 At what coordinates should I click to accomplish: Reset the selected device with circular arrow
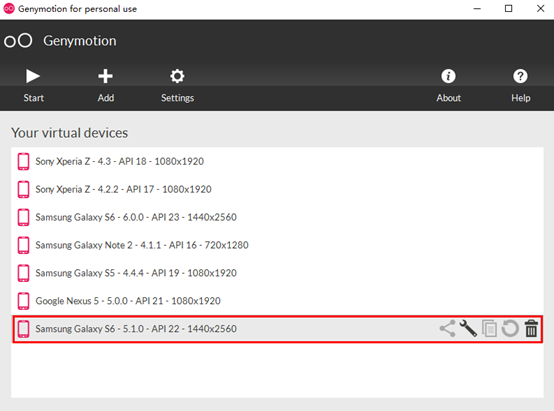point(510,329)
